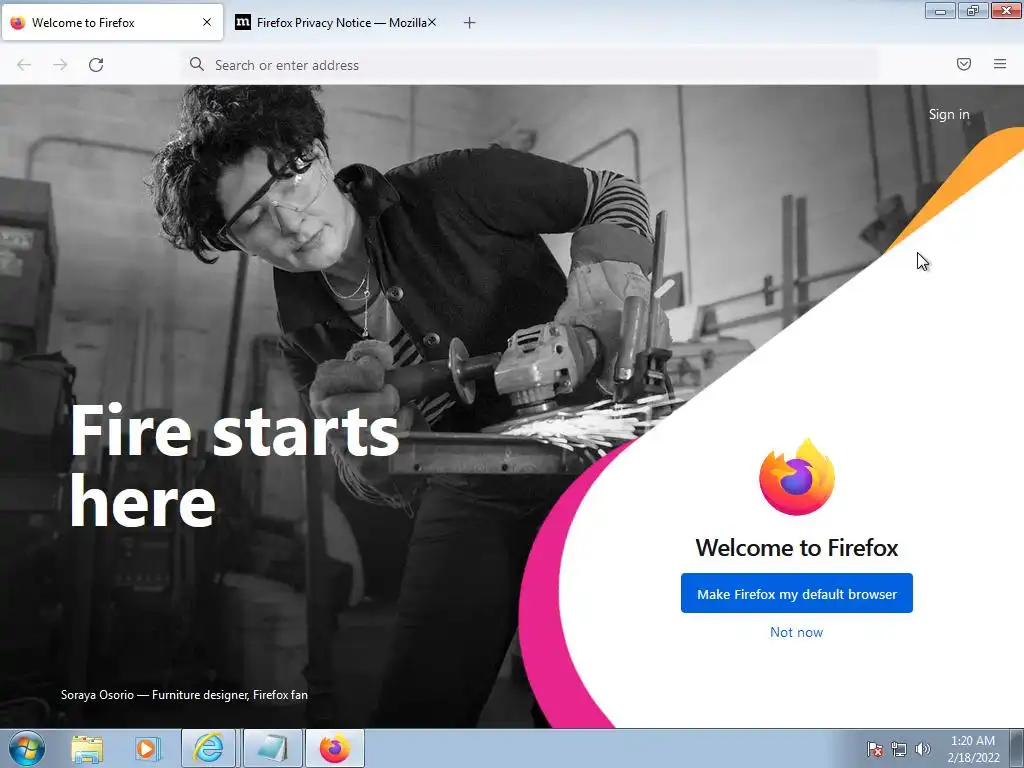The width and height of the screenshot is (1024, 768).
Task: Reload the current page
Action: (96, 65)
